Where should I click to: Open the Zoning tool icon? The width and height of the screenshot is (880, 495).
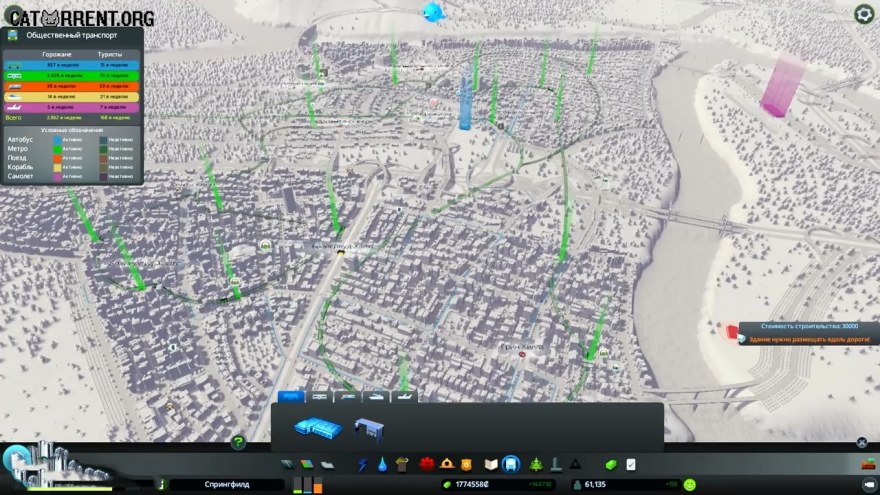[307, 465]
